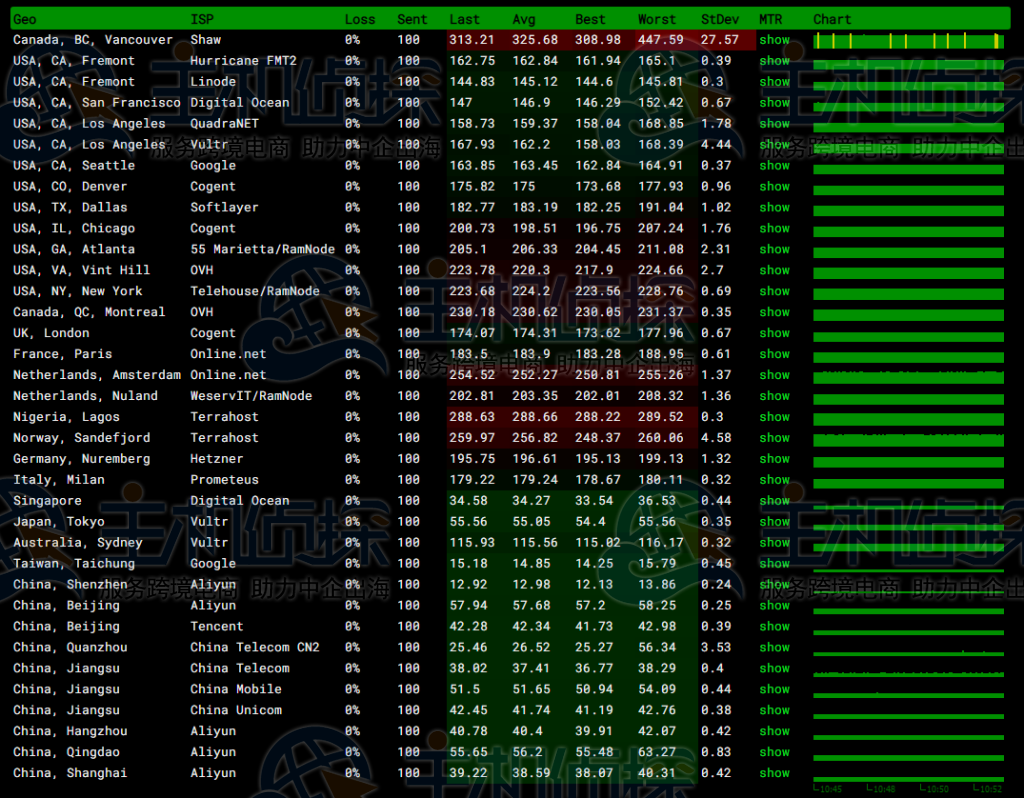Screen dimensions: 1024x798
Task: Sort by the Loss column header
Action: 360,20
